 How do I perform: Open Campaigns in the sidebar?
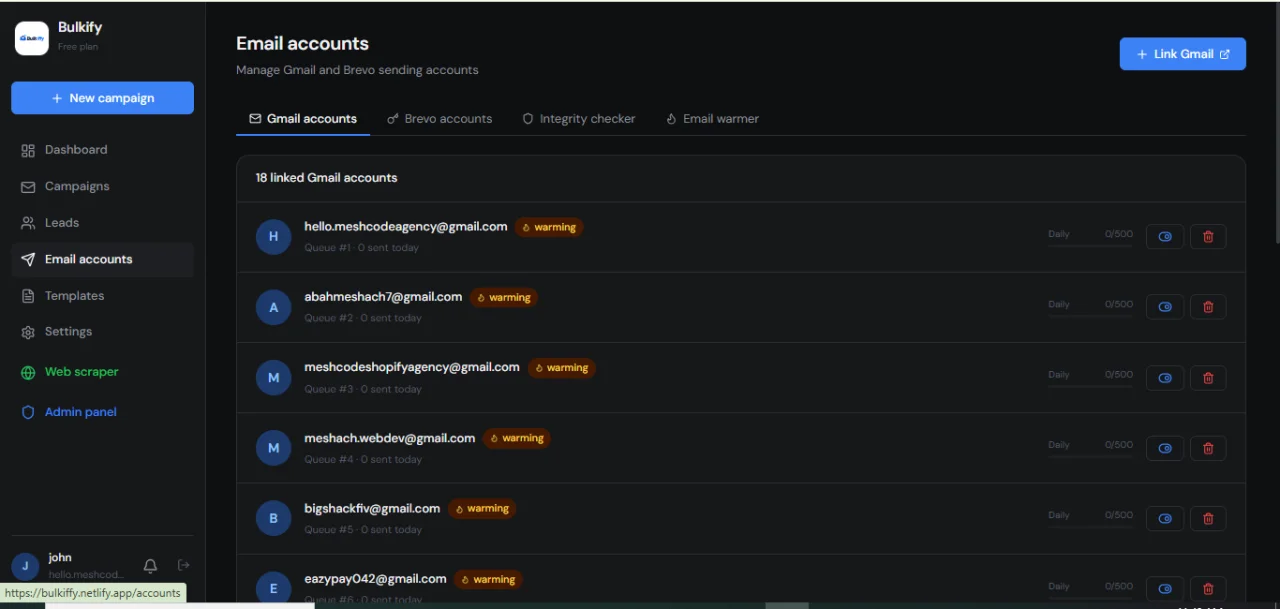[102, 186]
